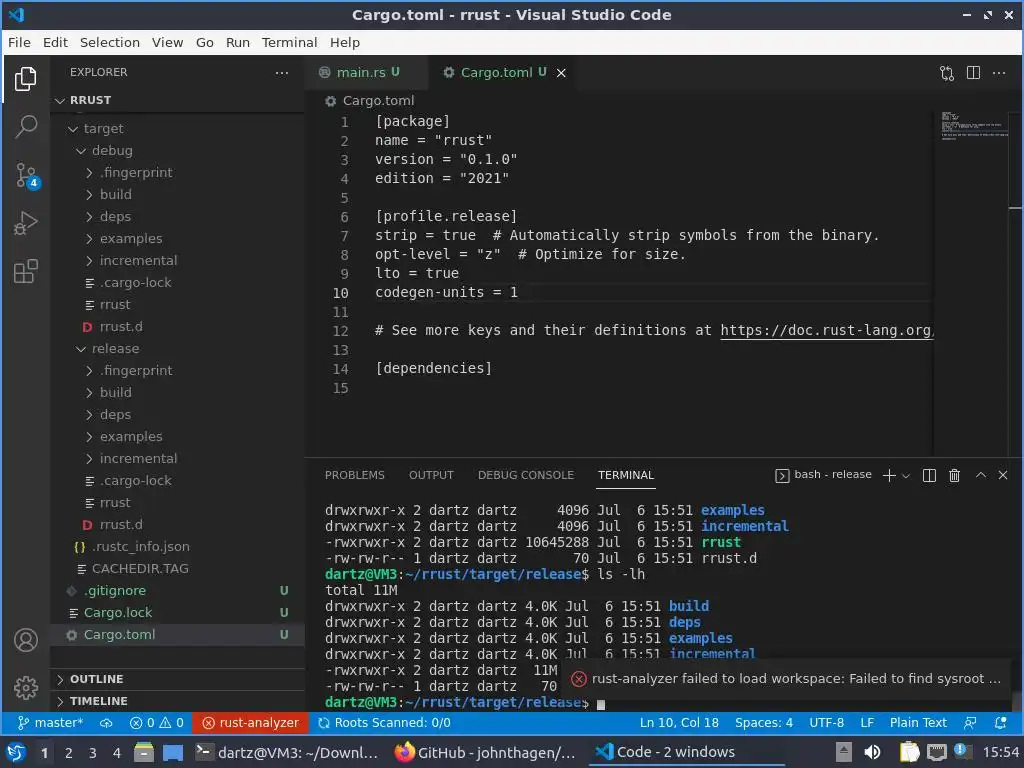1024x768 pixels.
Task: Click LF end-of-line selector
Action: (867, 723)
